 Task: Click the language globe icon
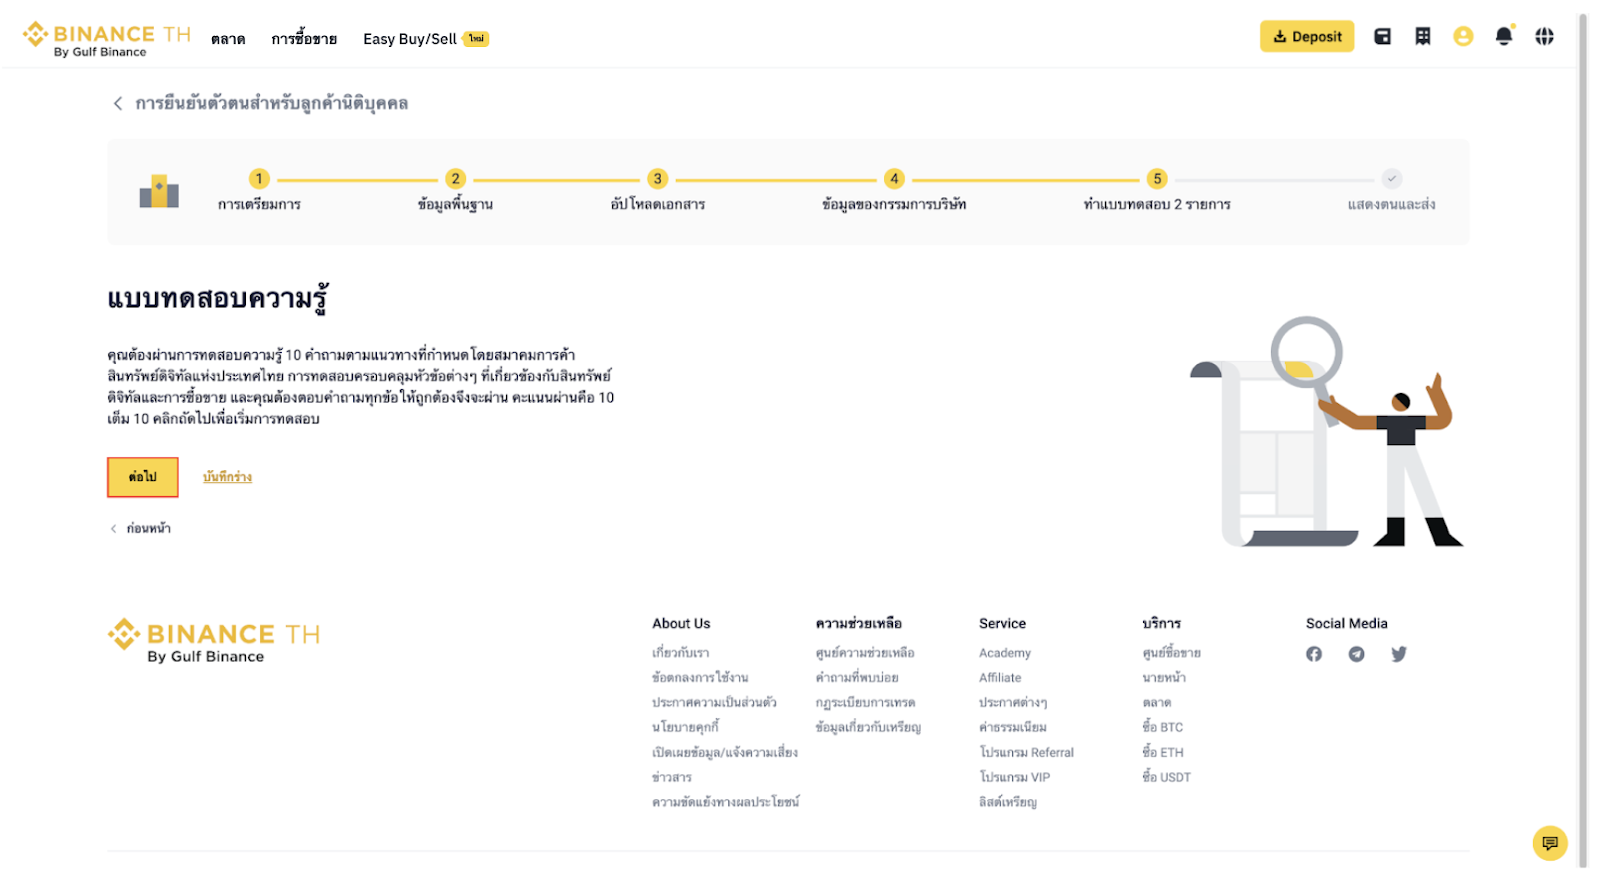click(1545, 37)
